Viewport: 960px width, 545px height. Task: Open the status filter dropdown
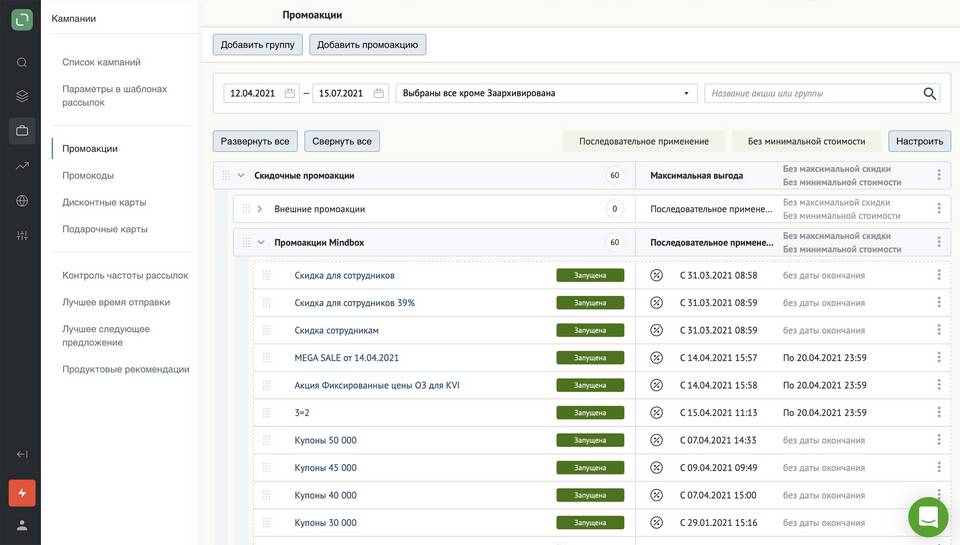(546, 93)
